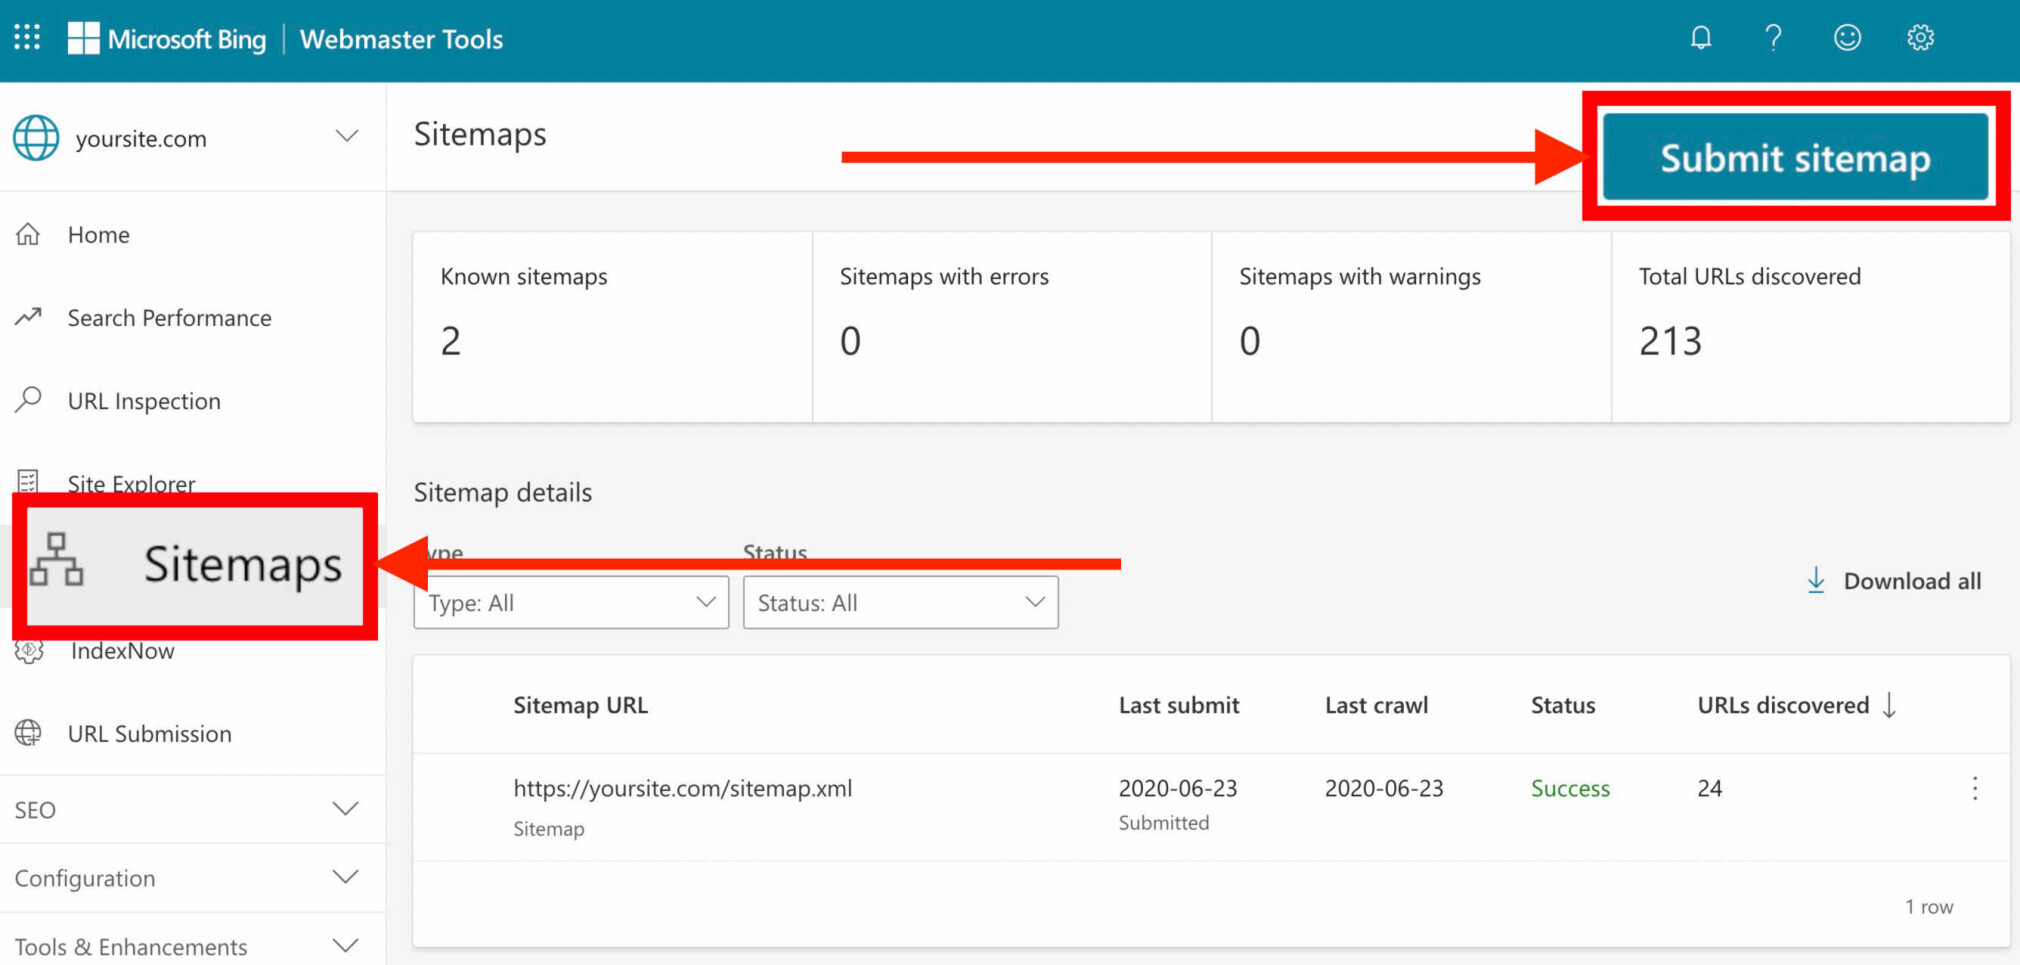2020x965 pixels.
Task: Open row options via three-dot menu
Action: [x=1975, y=789]
